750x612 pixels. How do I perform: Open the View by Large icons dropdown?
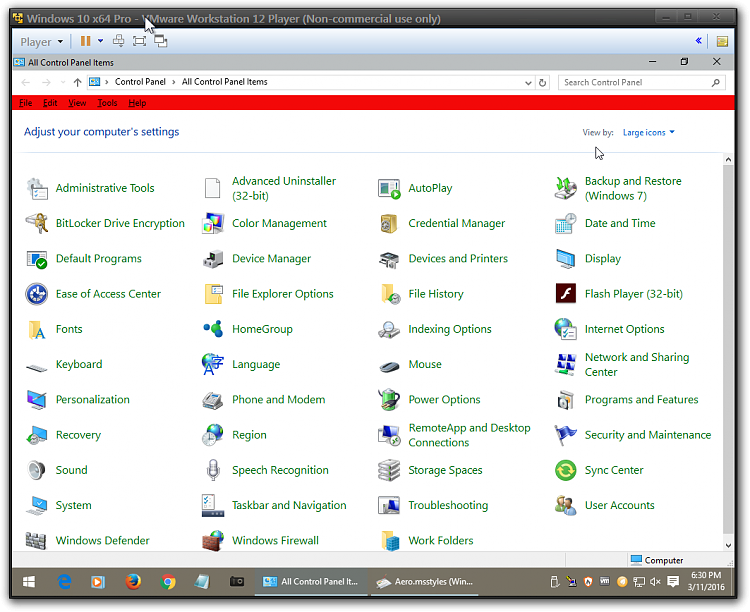point(649,133)
